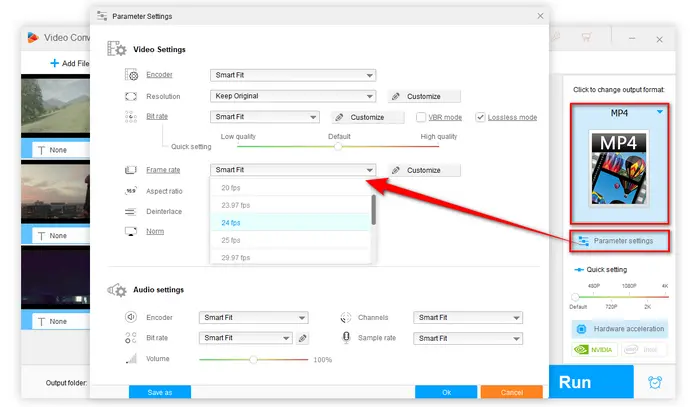The height and width of the screenshot is (407, 700).
Task: Expand the MP4 output format arrow
Action: pos(660,112)
